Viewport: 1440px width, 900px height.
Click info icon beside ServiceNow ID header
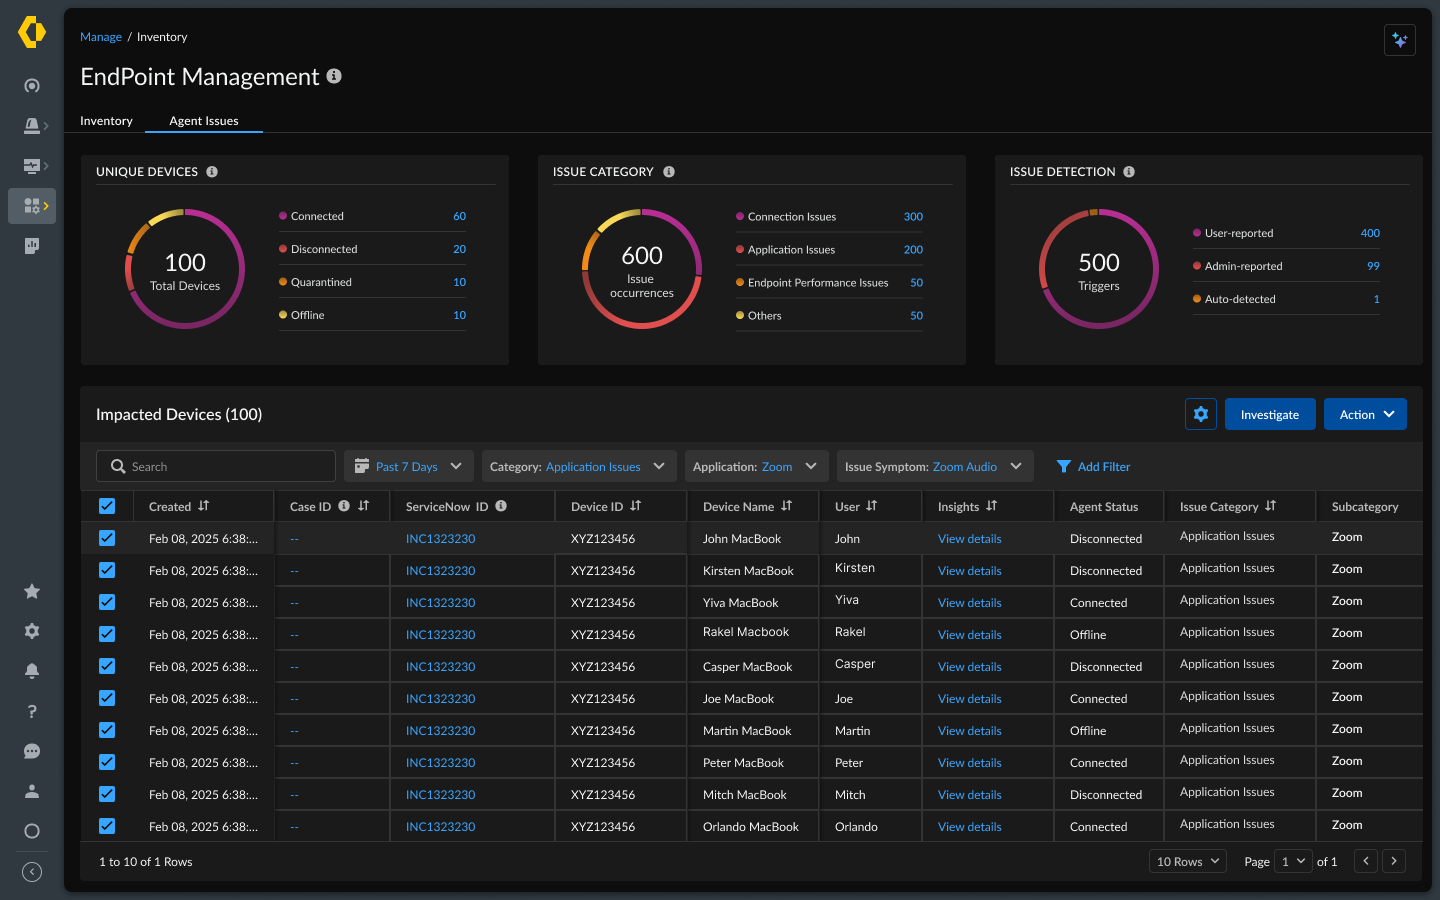pos(501,506)
